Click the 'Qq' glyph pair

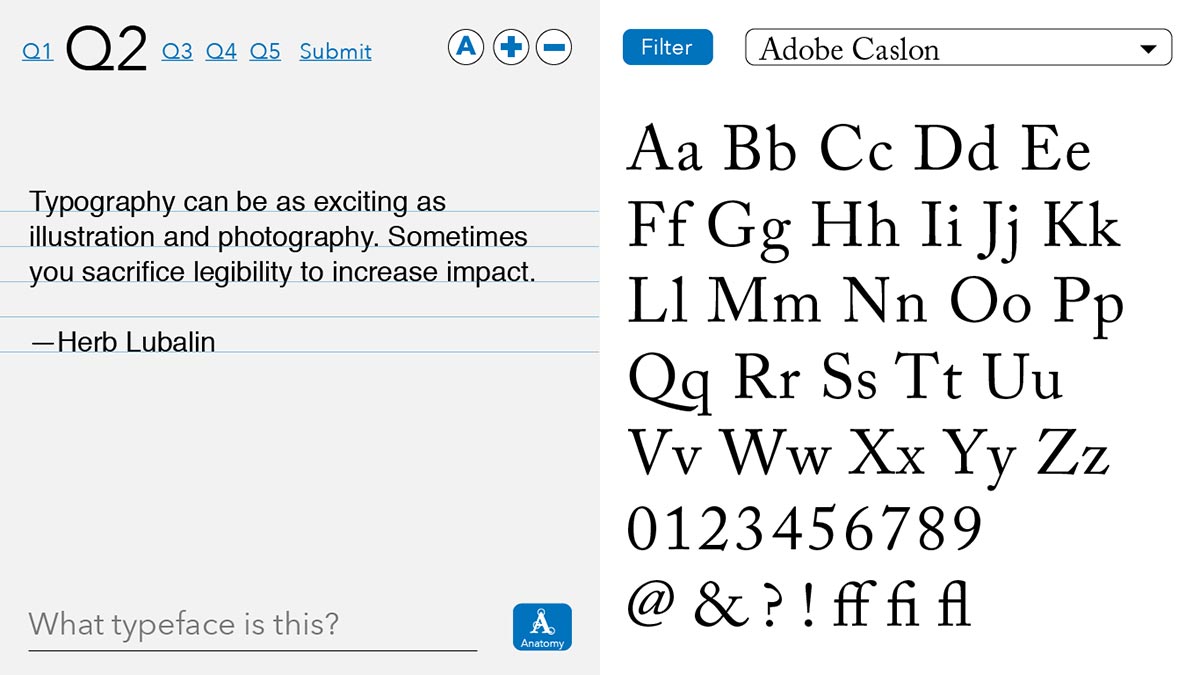(x=670, y=382)
